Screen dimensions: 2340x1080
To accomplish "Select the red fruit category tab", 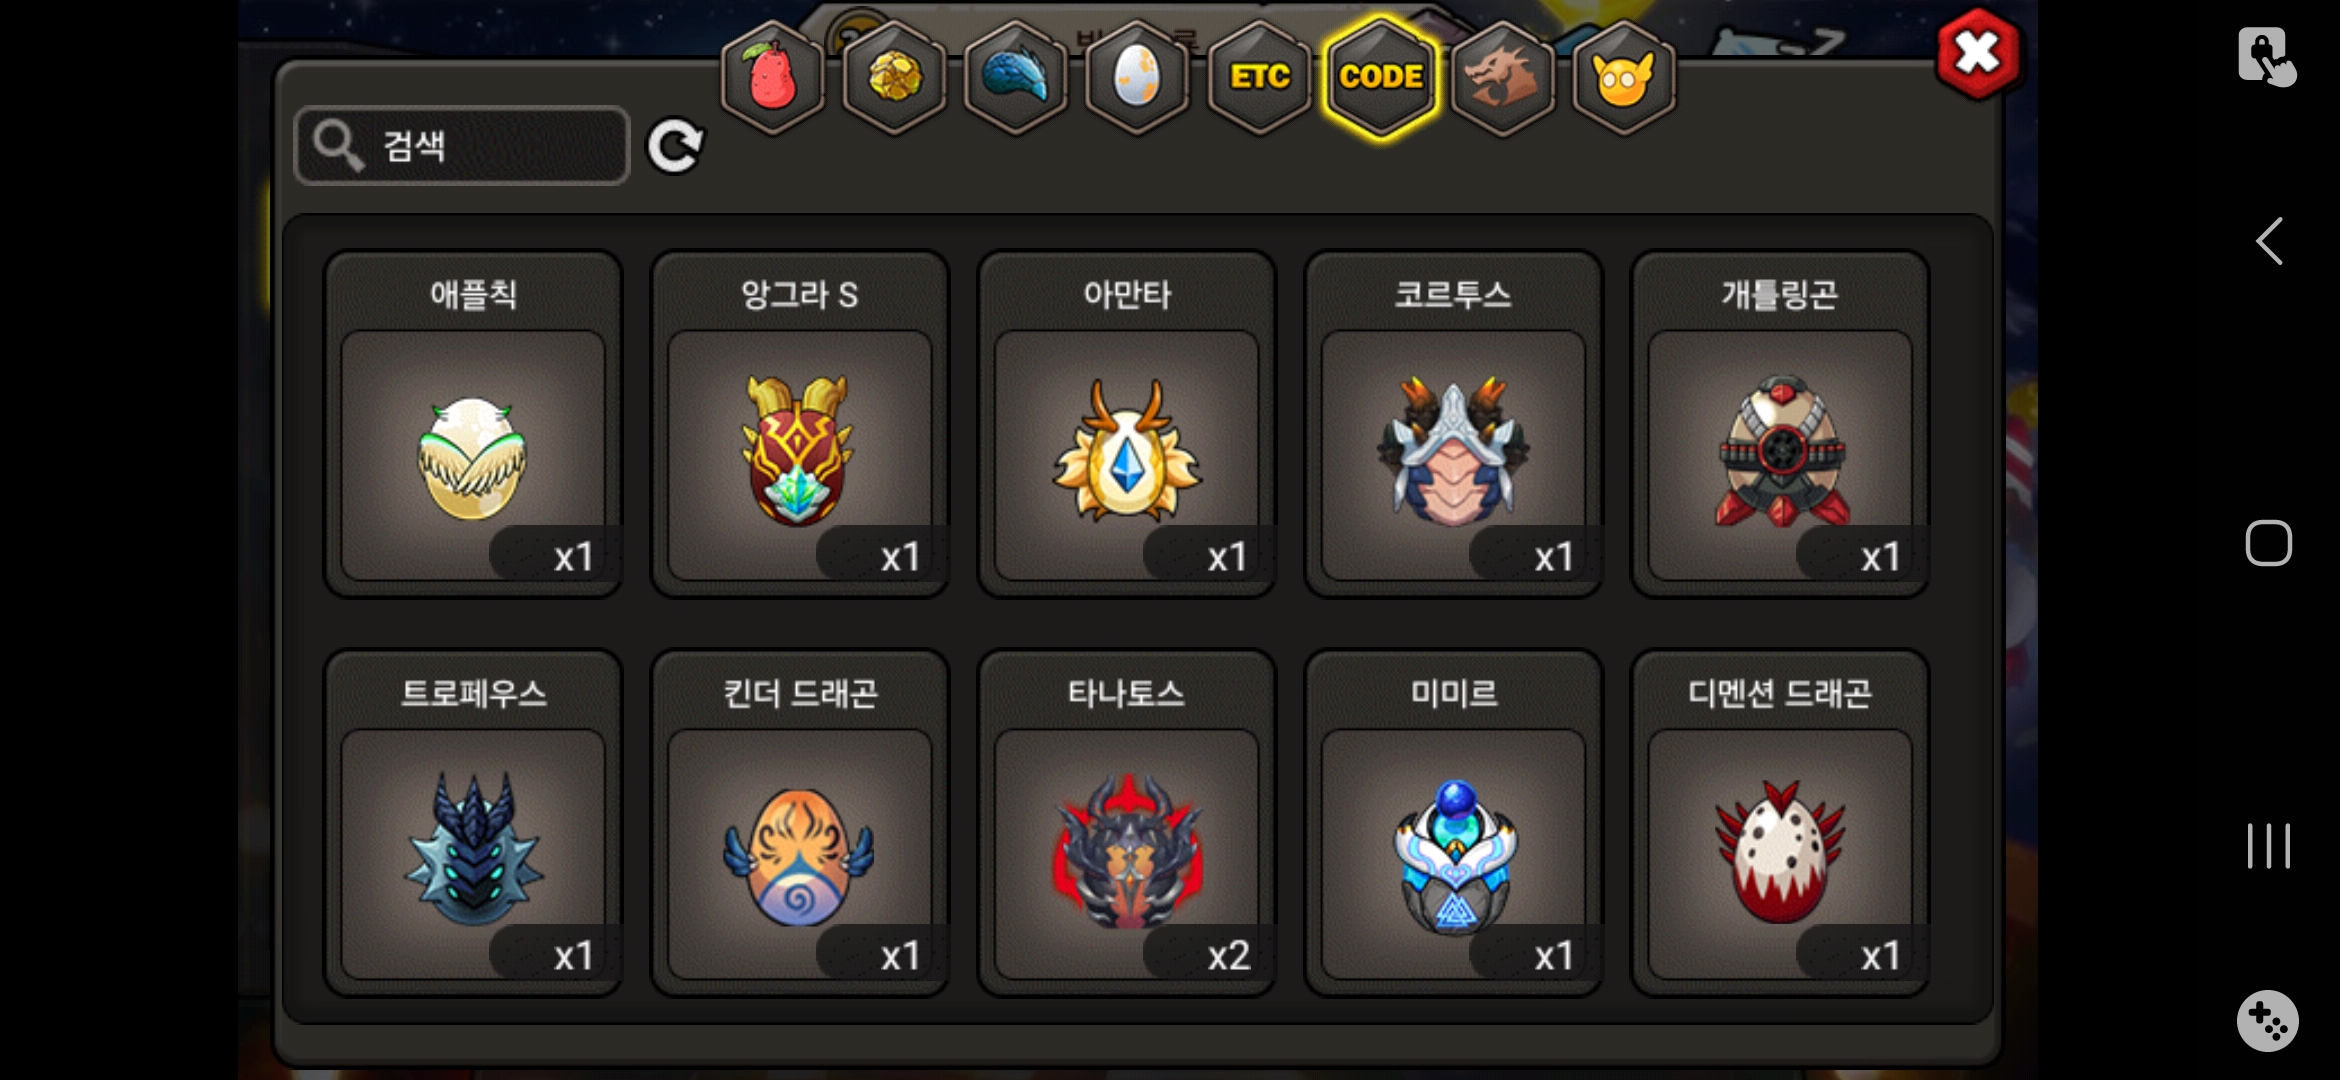I will (772, 77).
